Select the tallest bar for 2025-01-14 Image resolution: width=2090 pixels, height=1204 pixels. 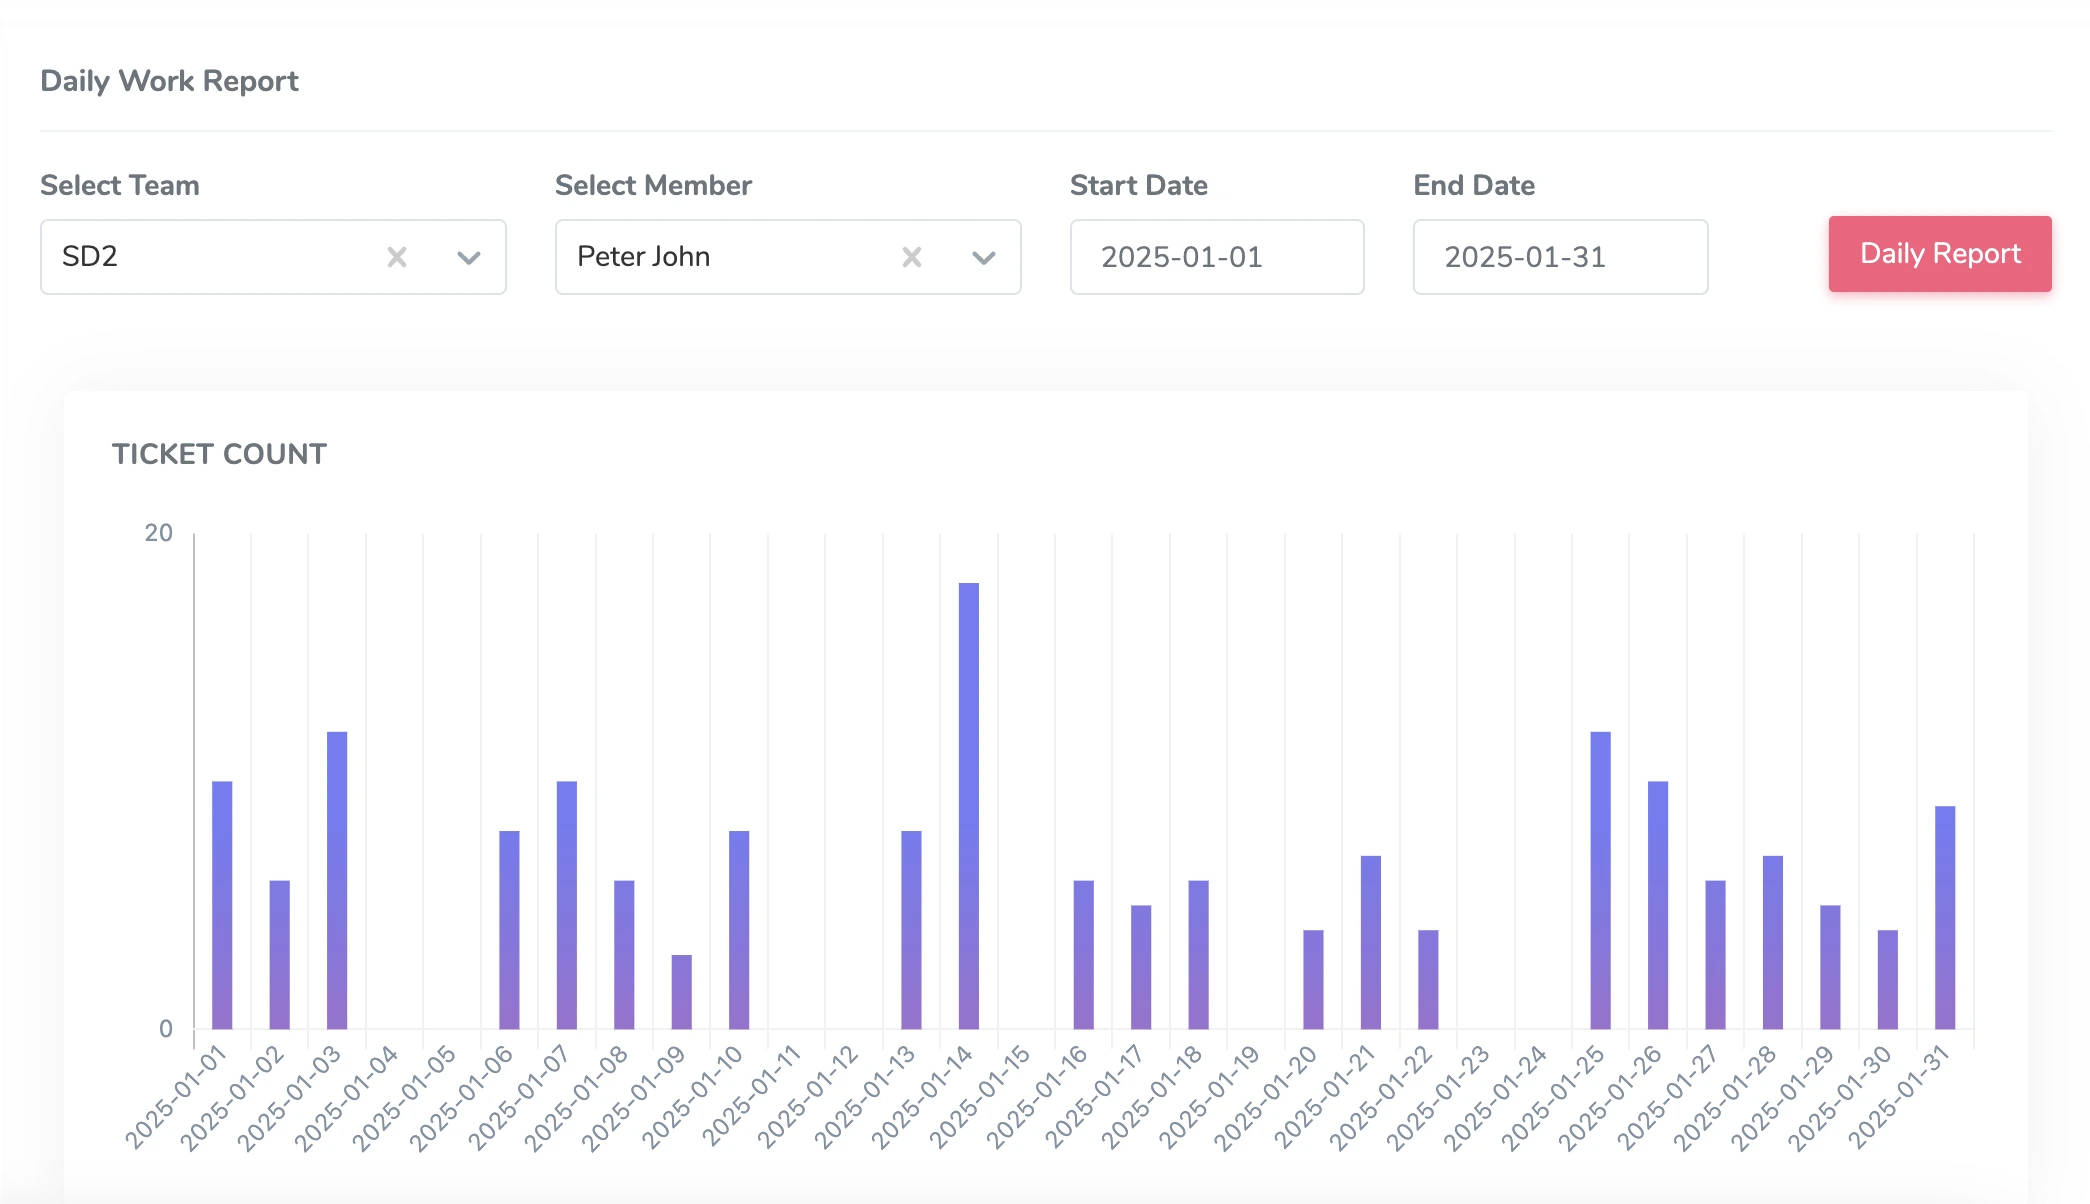[x=969, y=806]
